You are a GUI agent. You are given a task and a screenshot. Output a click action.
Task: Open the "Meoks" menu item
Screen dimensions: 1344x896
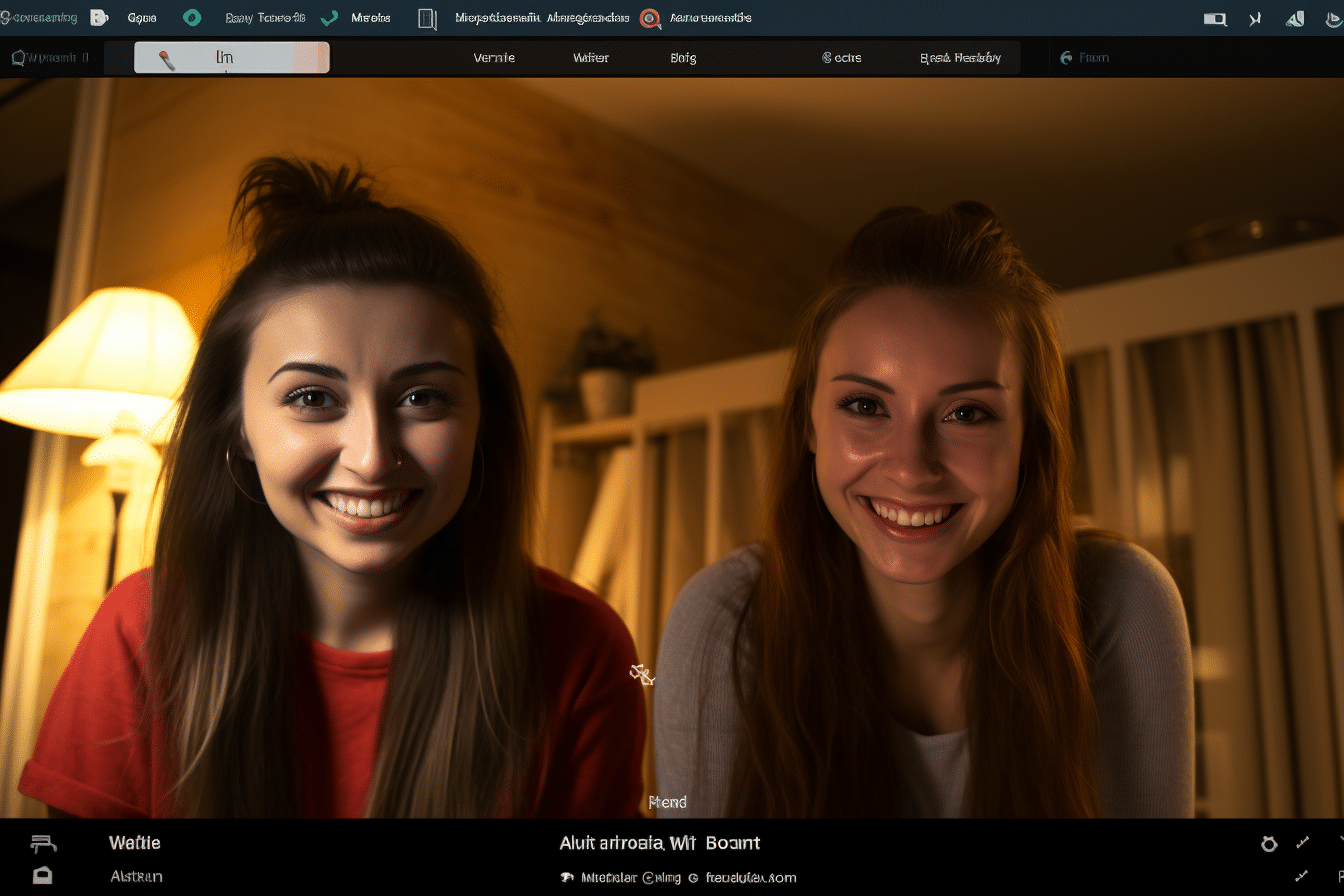[371, 18]
